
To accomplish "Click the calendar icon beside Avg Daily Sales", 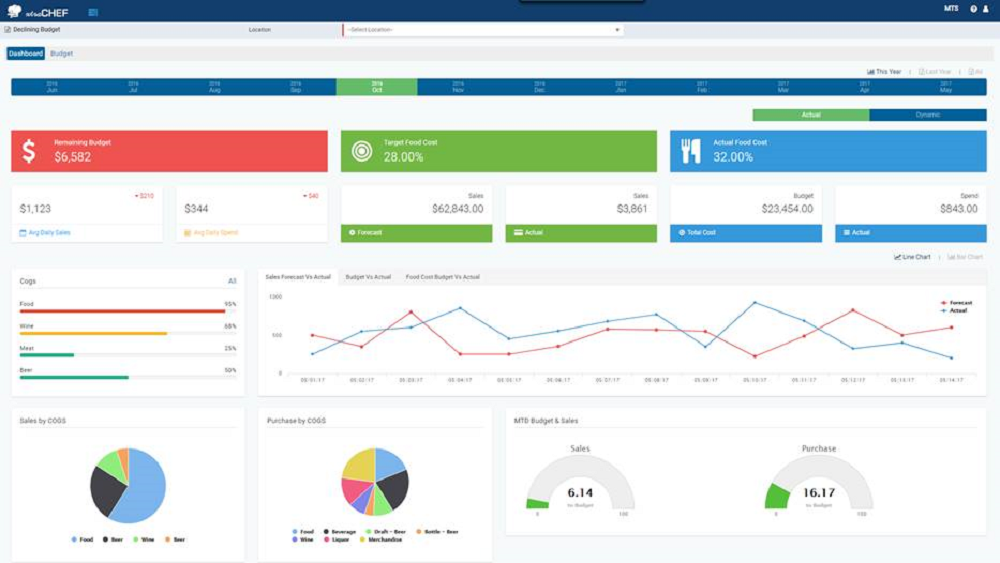I will 23,233.
